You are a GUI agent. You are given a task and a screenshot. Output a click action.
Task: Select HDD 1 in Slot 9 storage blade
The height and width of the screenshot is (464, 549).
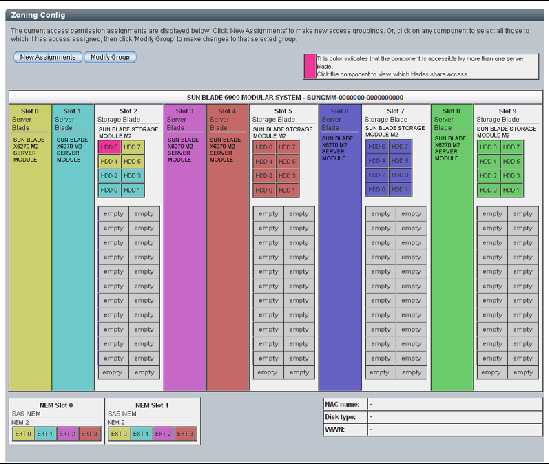pyautogui.click(x=512, y=190)
